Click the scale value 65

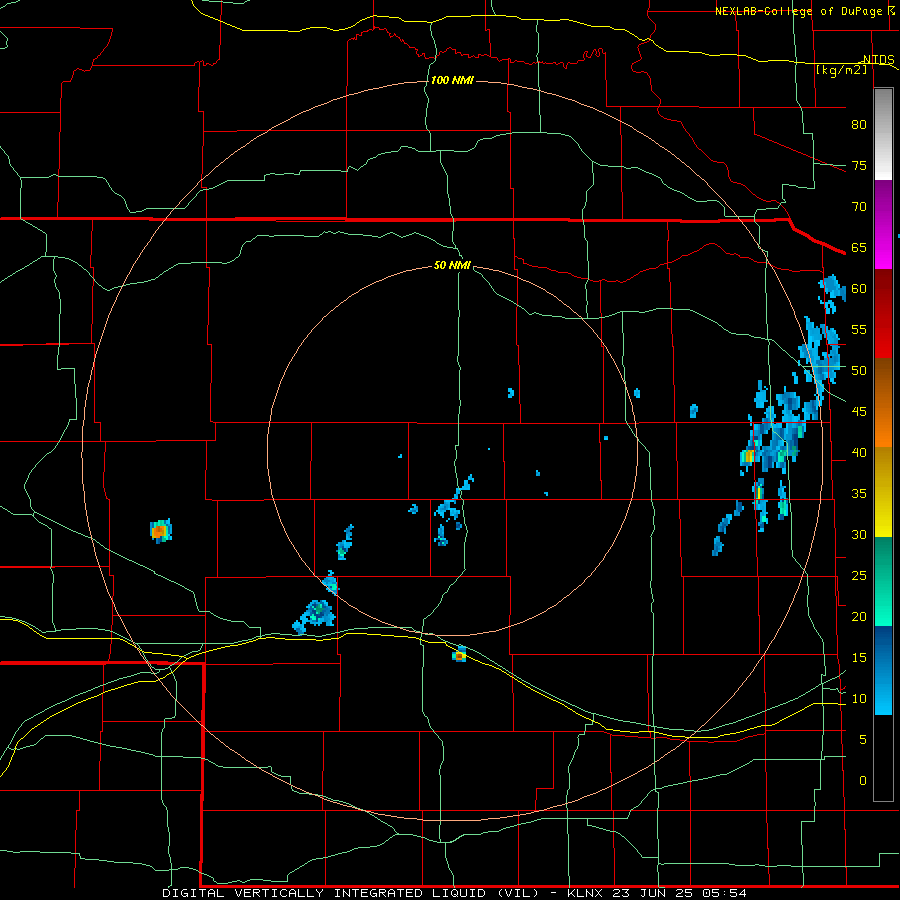[x=859, y=247]
